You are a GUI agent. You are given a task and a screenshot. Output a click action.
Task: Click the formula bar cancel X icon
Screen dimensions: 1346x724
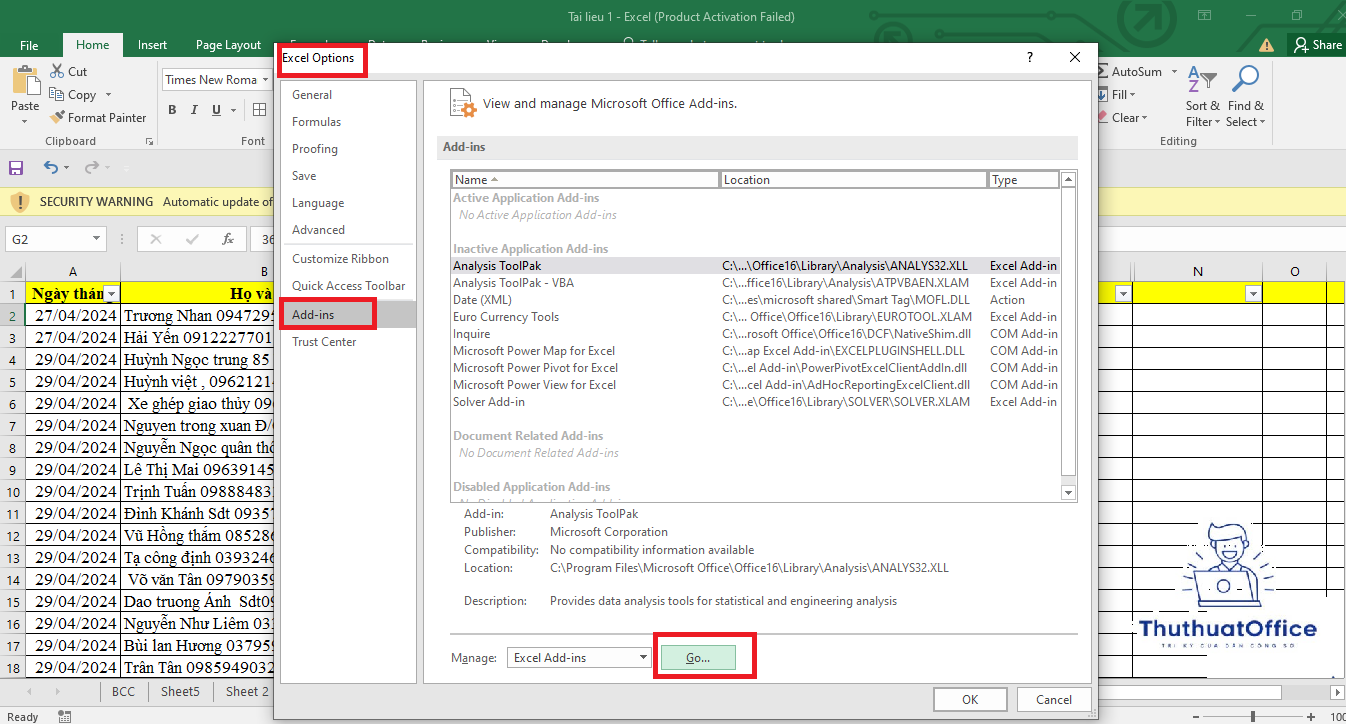tap(156, 239)
